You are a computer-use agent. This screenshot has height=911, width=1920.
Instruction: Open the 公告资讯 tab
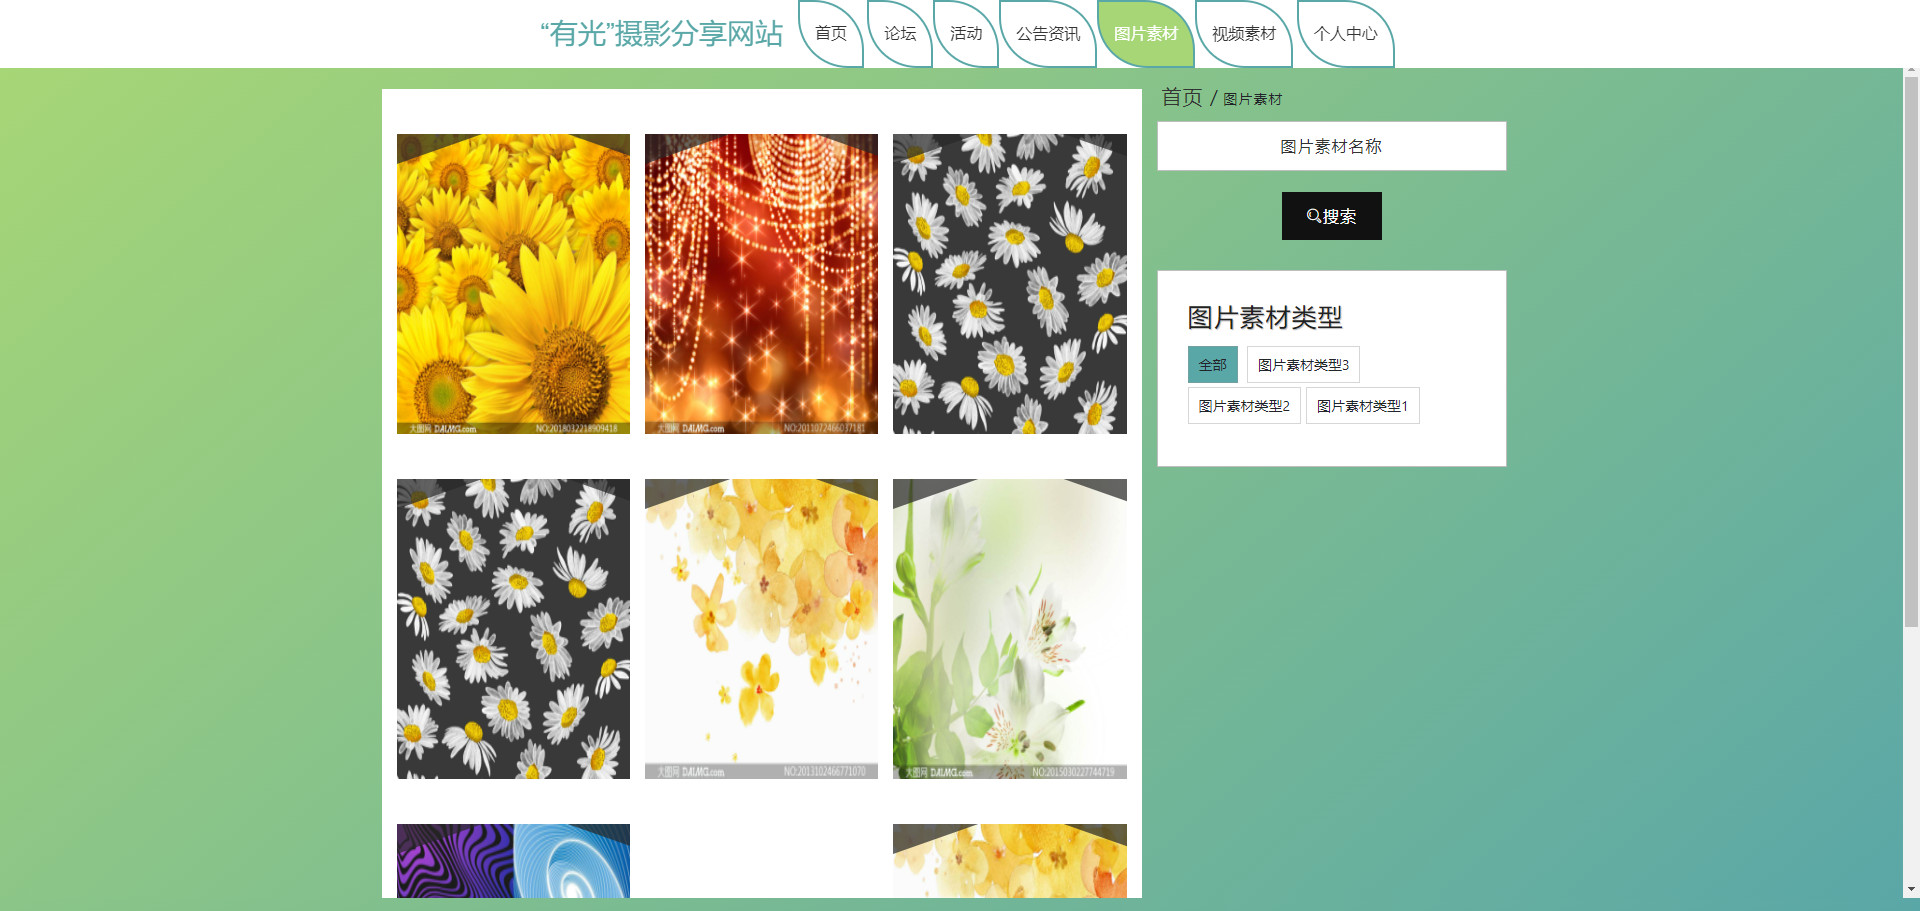pos(1048,34)
